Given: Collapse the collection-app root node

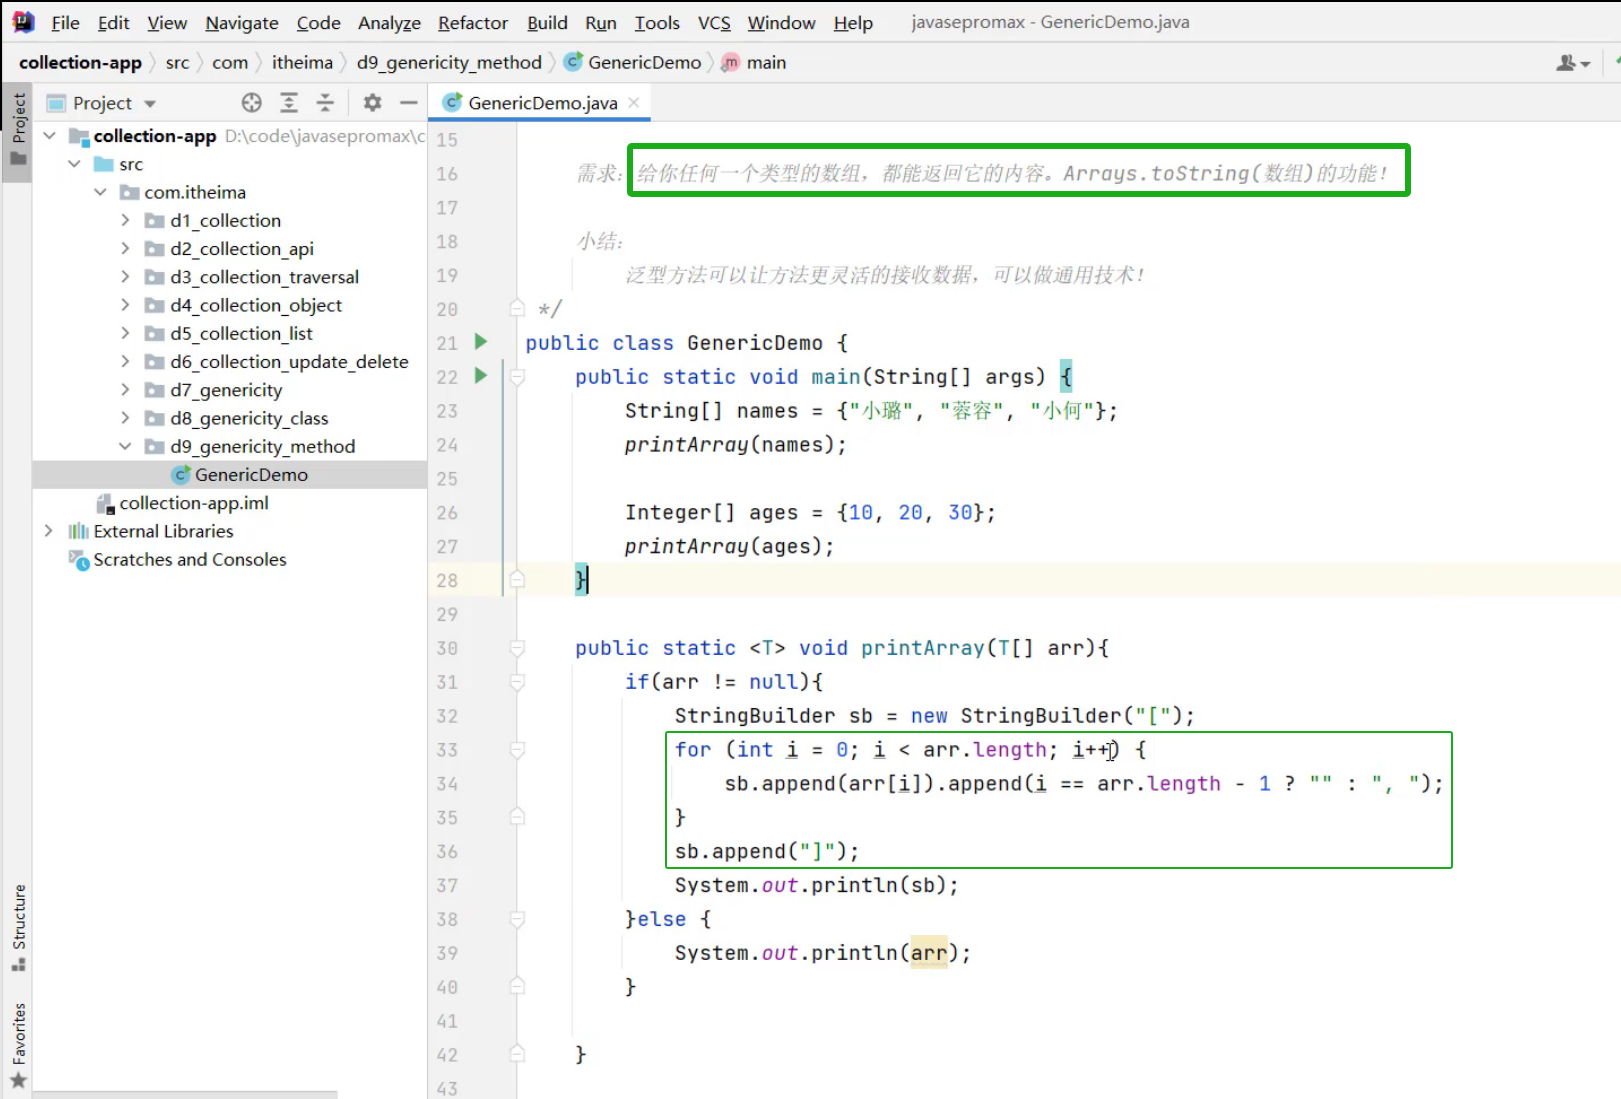Looking at the screenshot, I should 49,136.
